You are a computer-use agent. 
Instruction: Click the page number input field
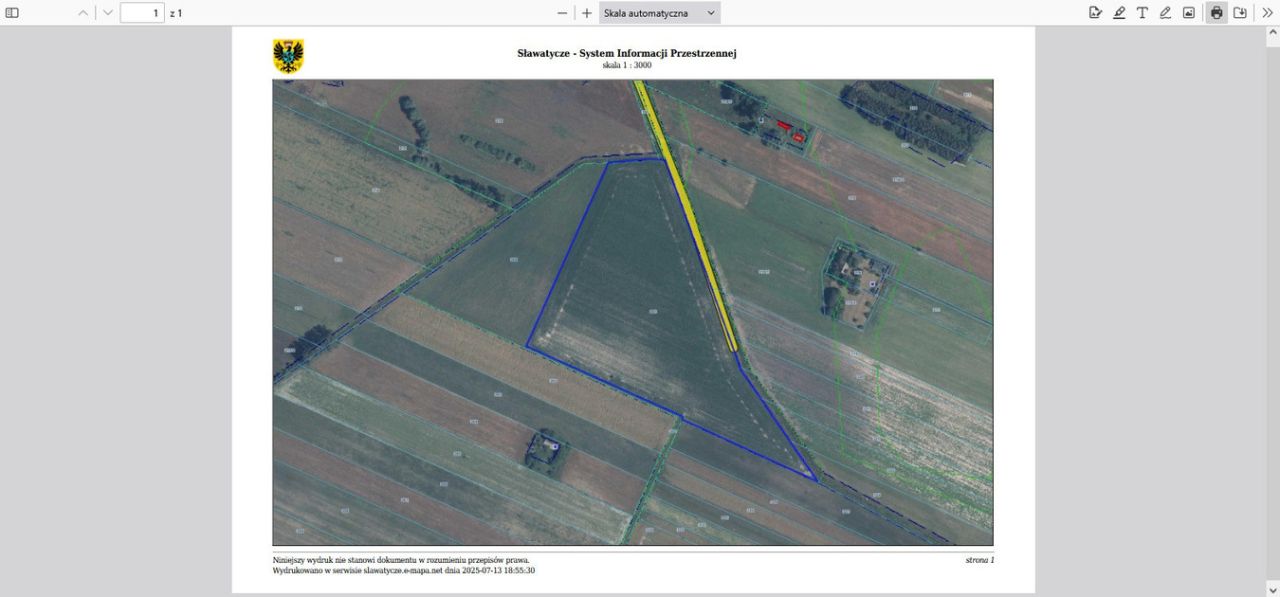click(x=142, y=13)
